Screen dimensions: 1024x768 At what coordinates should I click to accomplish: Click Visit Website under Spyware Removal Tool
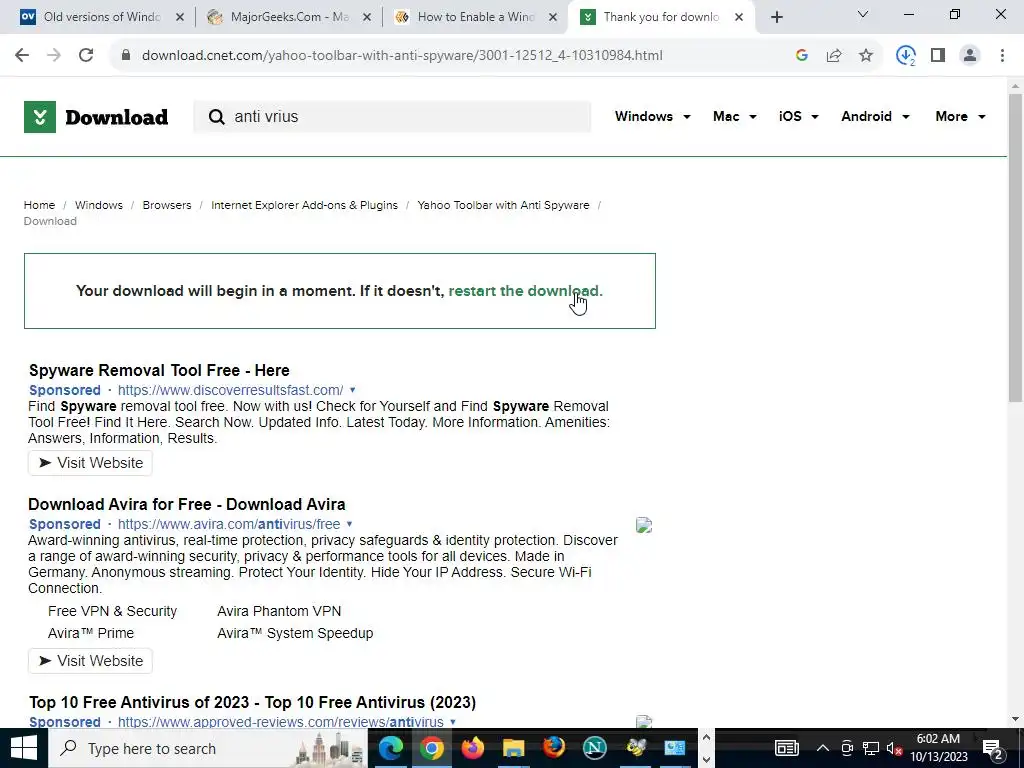[90, 463]
